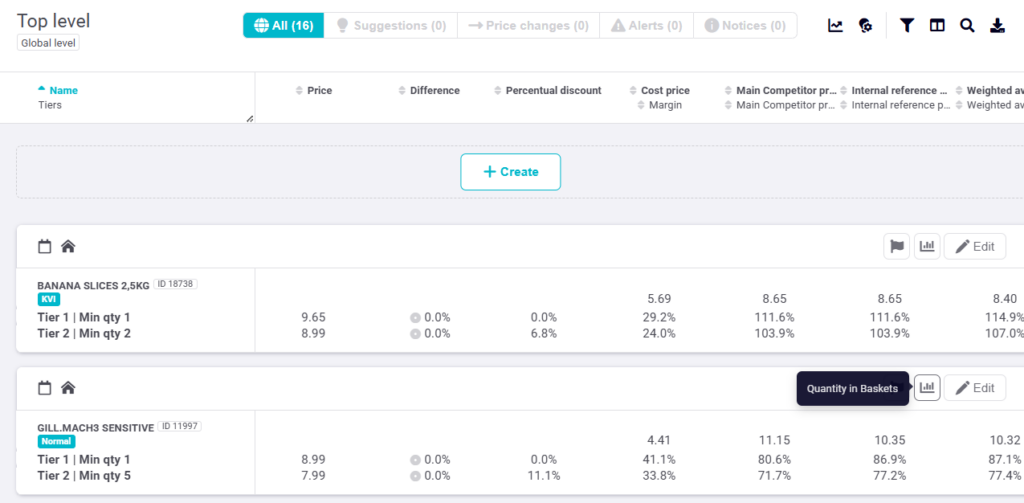Click the 33.8% margin value

click(659, 476)
